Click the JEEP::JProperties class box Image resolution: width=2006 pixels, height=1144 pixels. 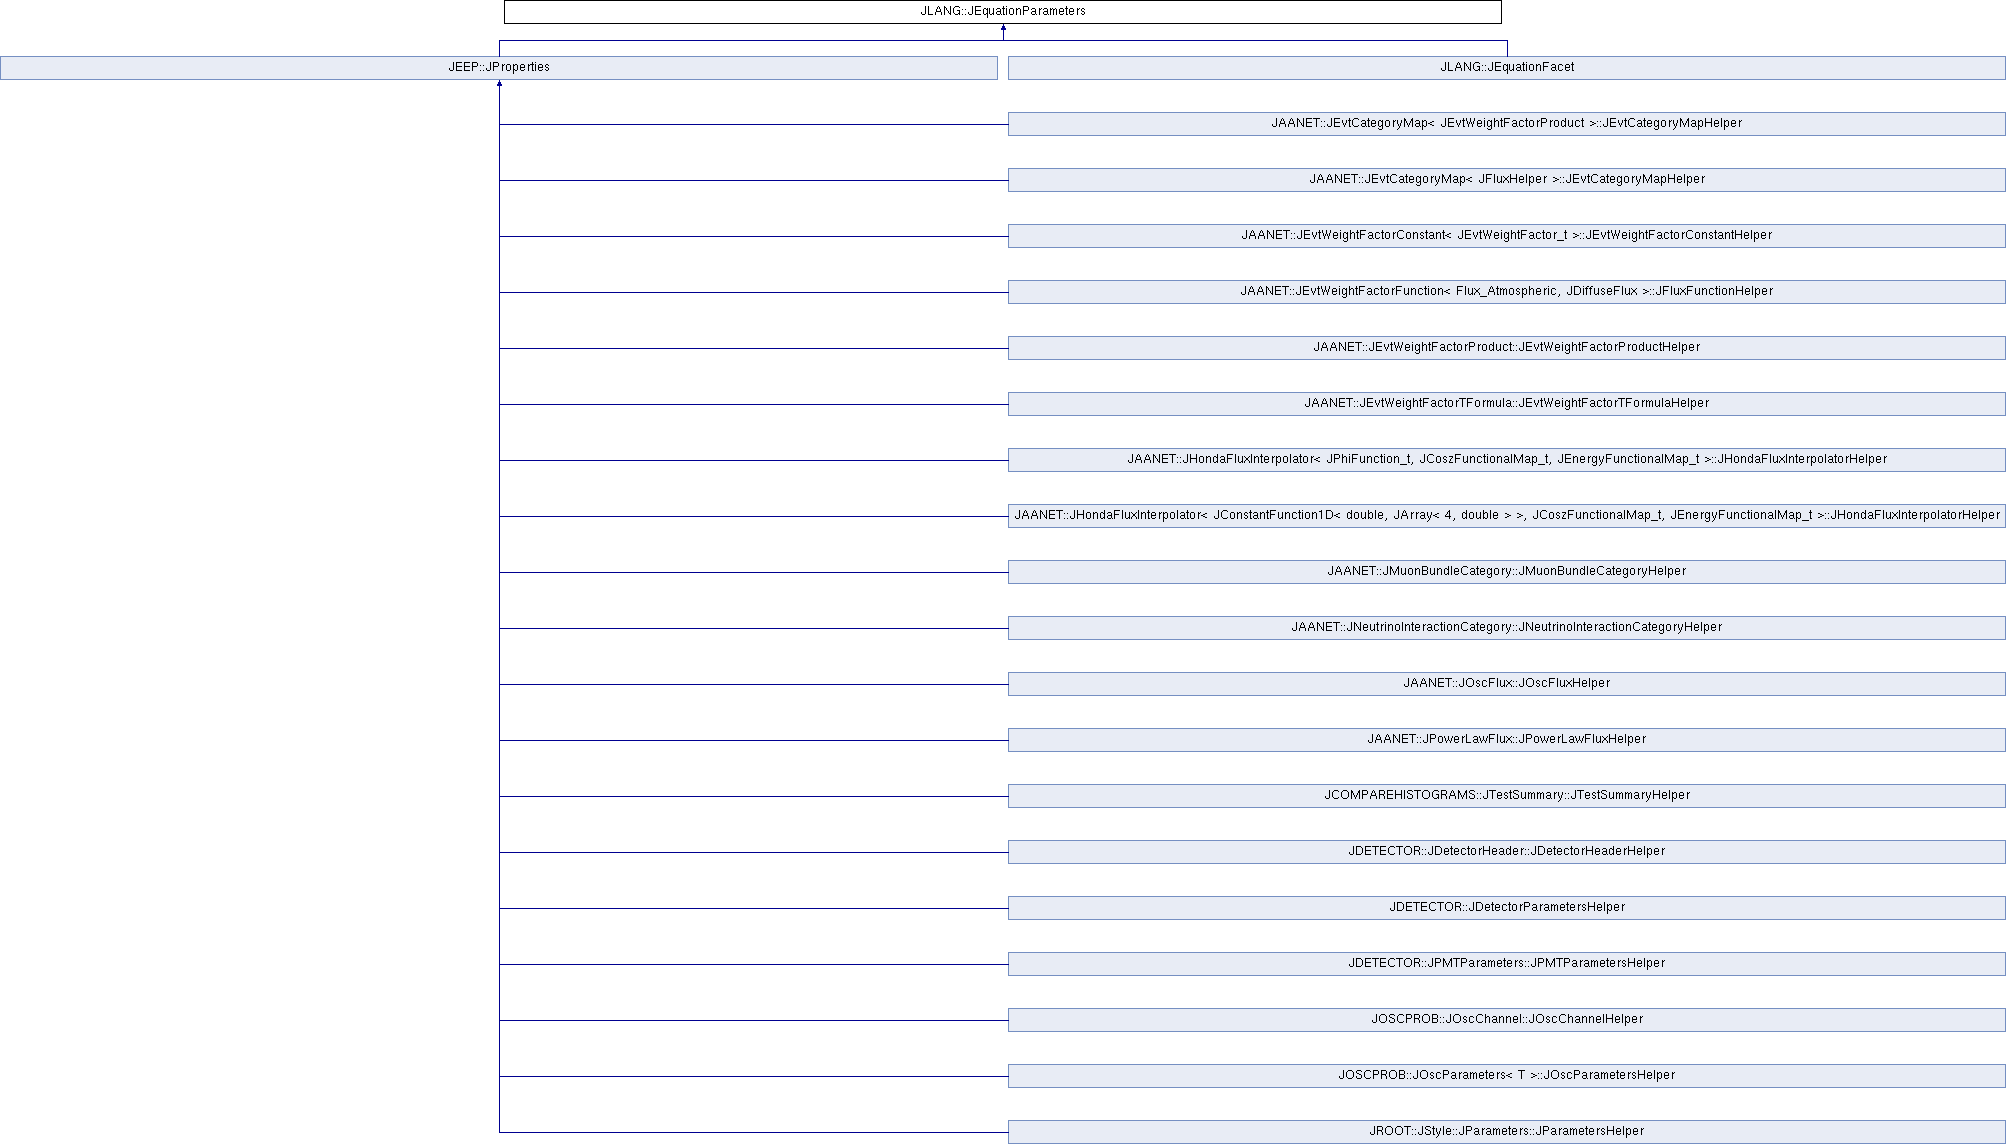coord(498,67)
